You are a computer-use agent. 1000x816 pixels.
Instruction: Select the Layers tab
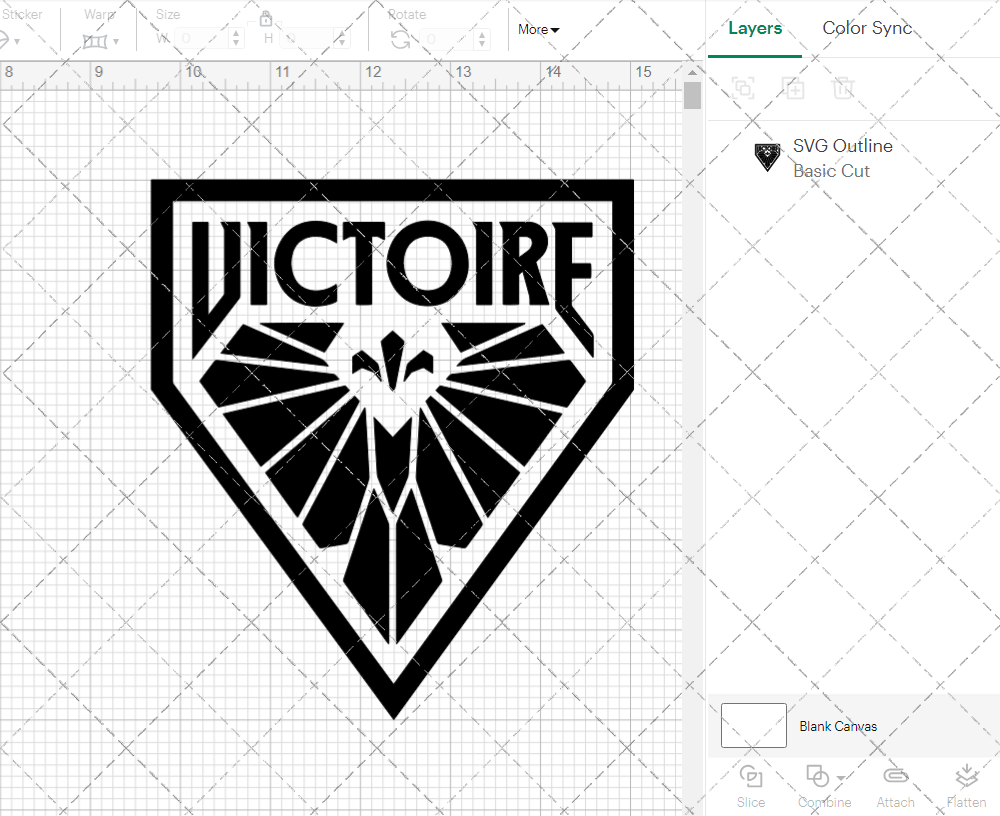[755, 28]
